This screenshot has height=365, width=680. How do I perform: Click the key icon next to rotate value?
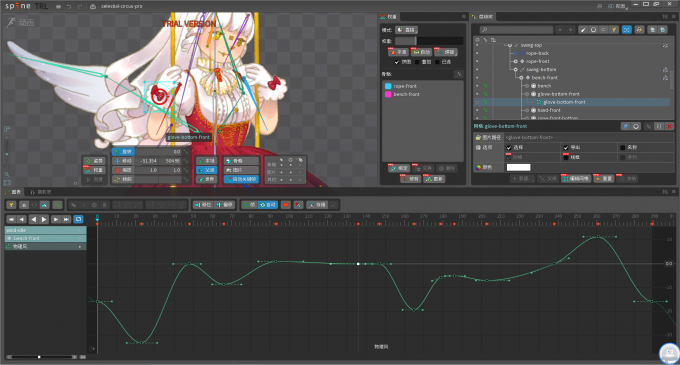186,152
